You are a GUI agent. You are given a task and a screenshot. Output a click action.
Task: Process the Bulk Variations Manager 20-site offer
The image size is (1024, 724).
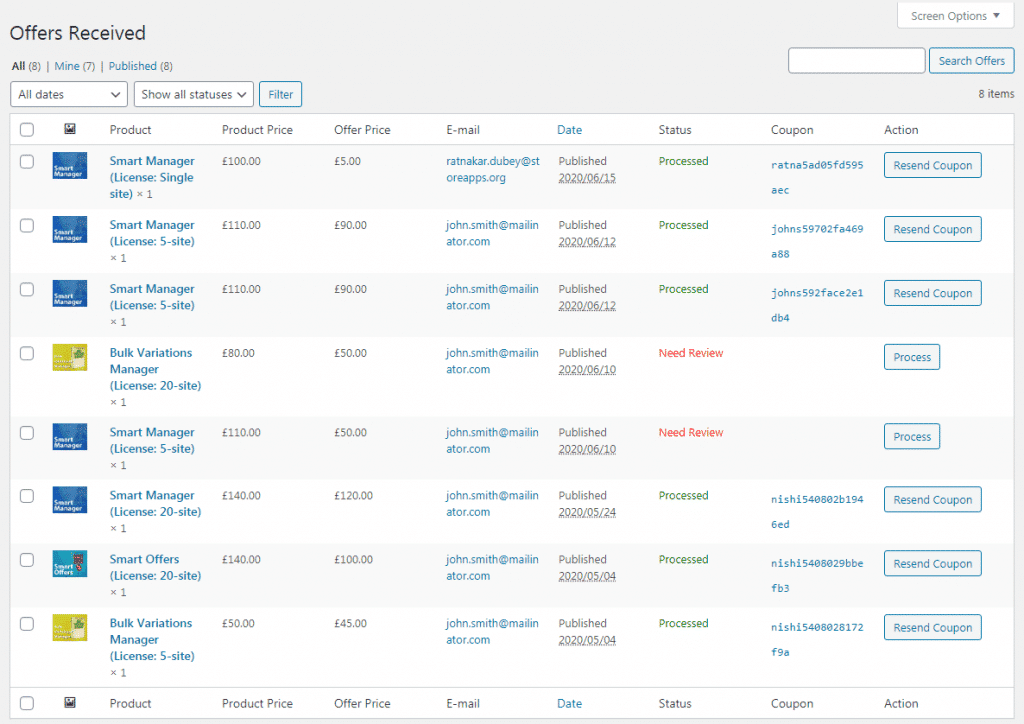(912, 357)
